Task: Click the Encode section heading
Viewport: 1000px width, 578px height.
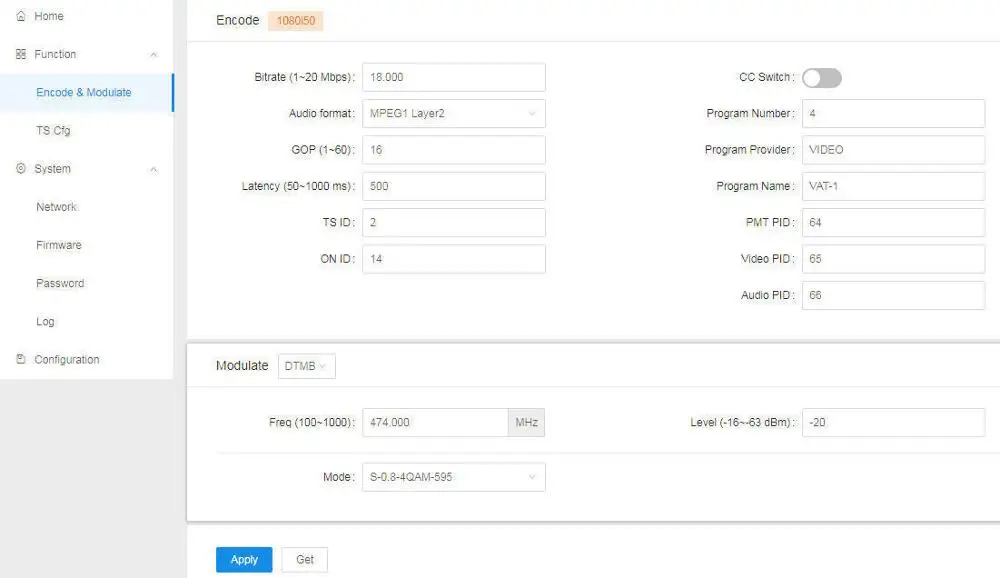Action: [237, 20]
